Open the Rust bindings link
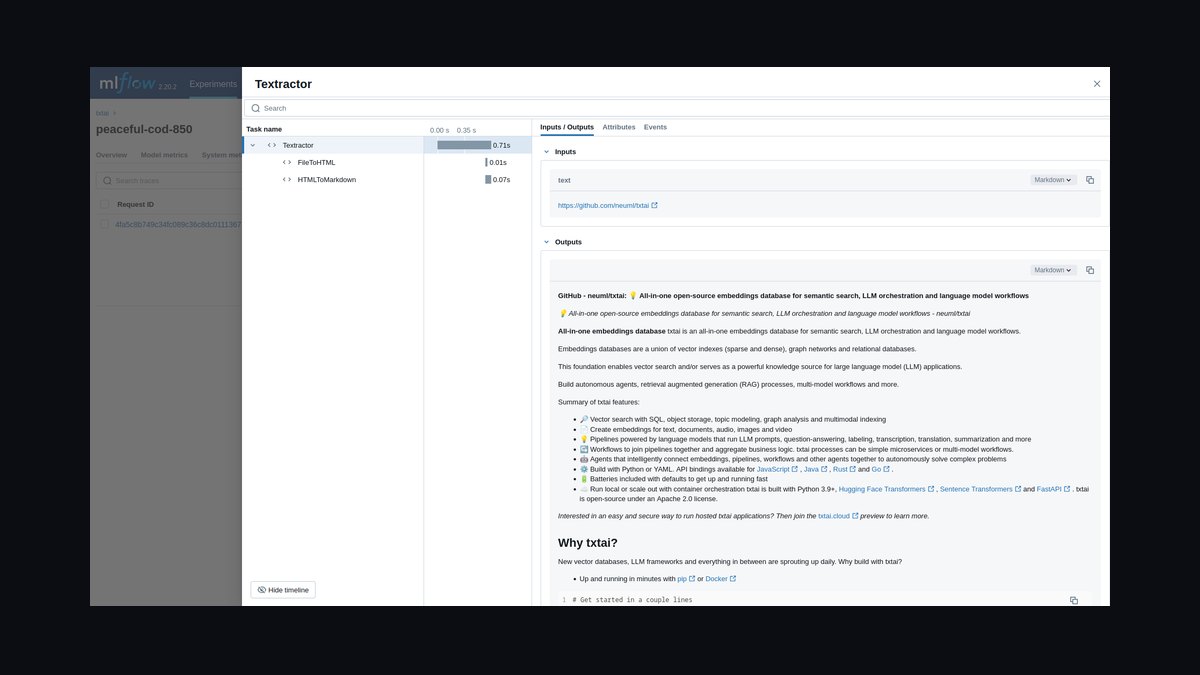This screenshot has width=1200, height=675. click(x=844, y=469)
